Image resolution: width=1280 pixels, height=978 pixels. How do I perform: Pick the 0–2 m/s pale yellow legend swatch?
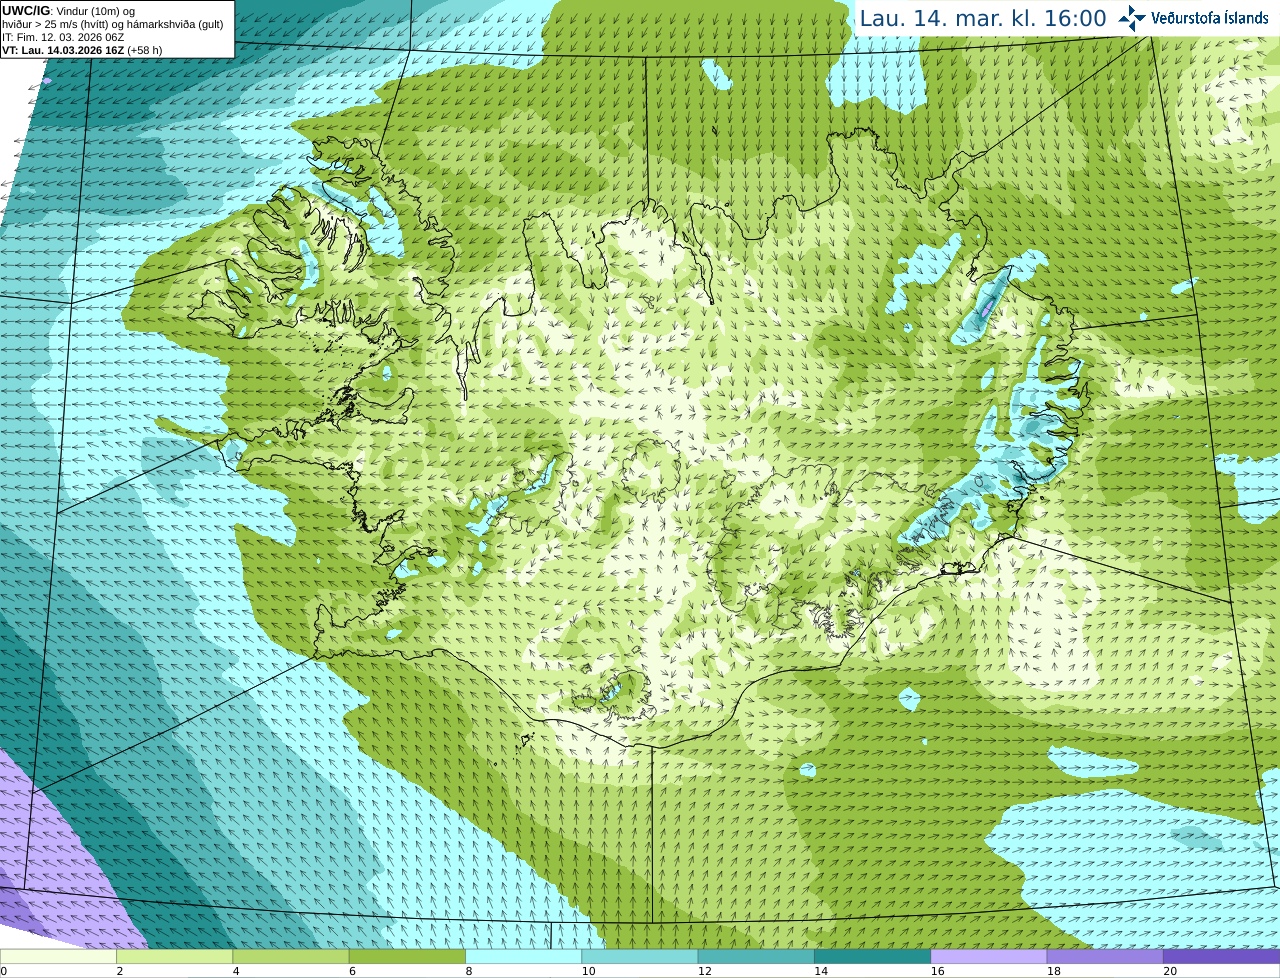[x=58, y=956]
